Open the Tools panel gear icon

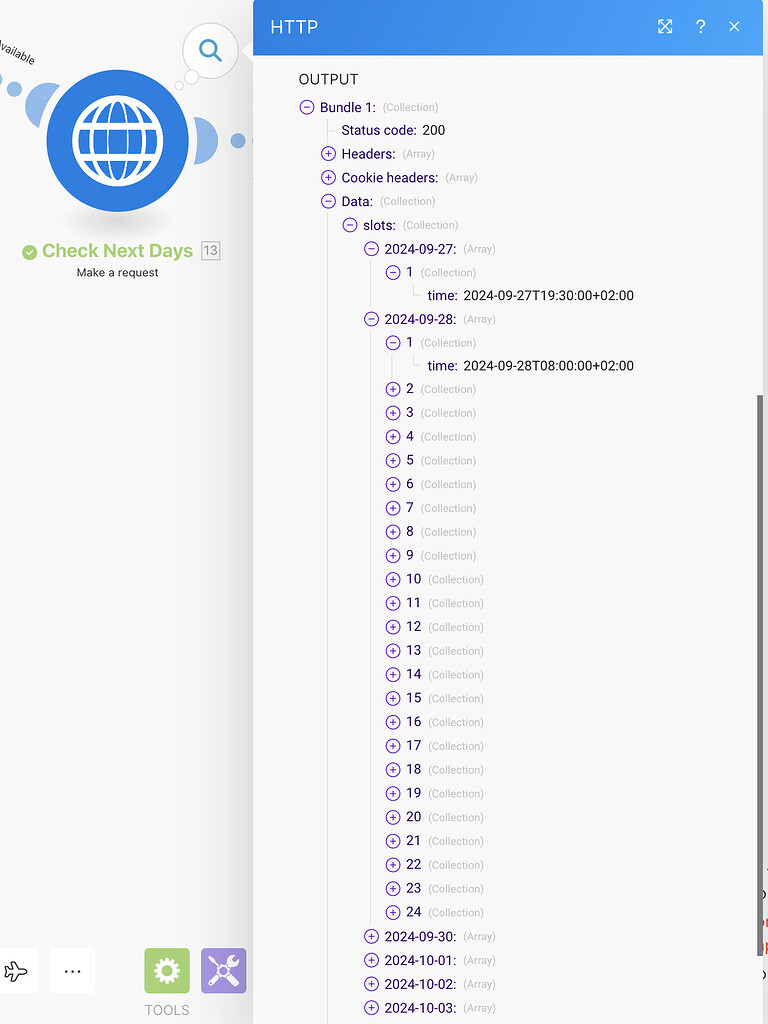[x=166, y=970]
